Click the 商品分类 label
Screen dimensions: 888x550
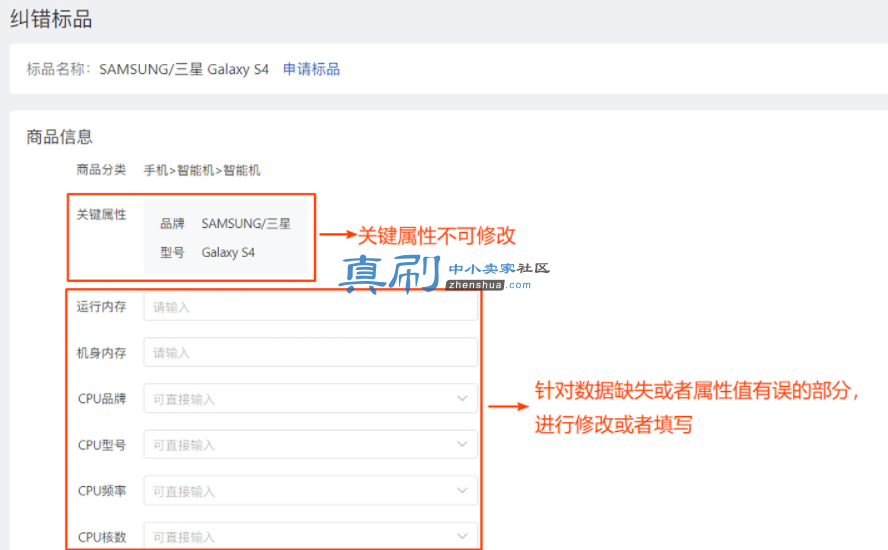(x=101, y=170)
